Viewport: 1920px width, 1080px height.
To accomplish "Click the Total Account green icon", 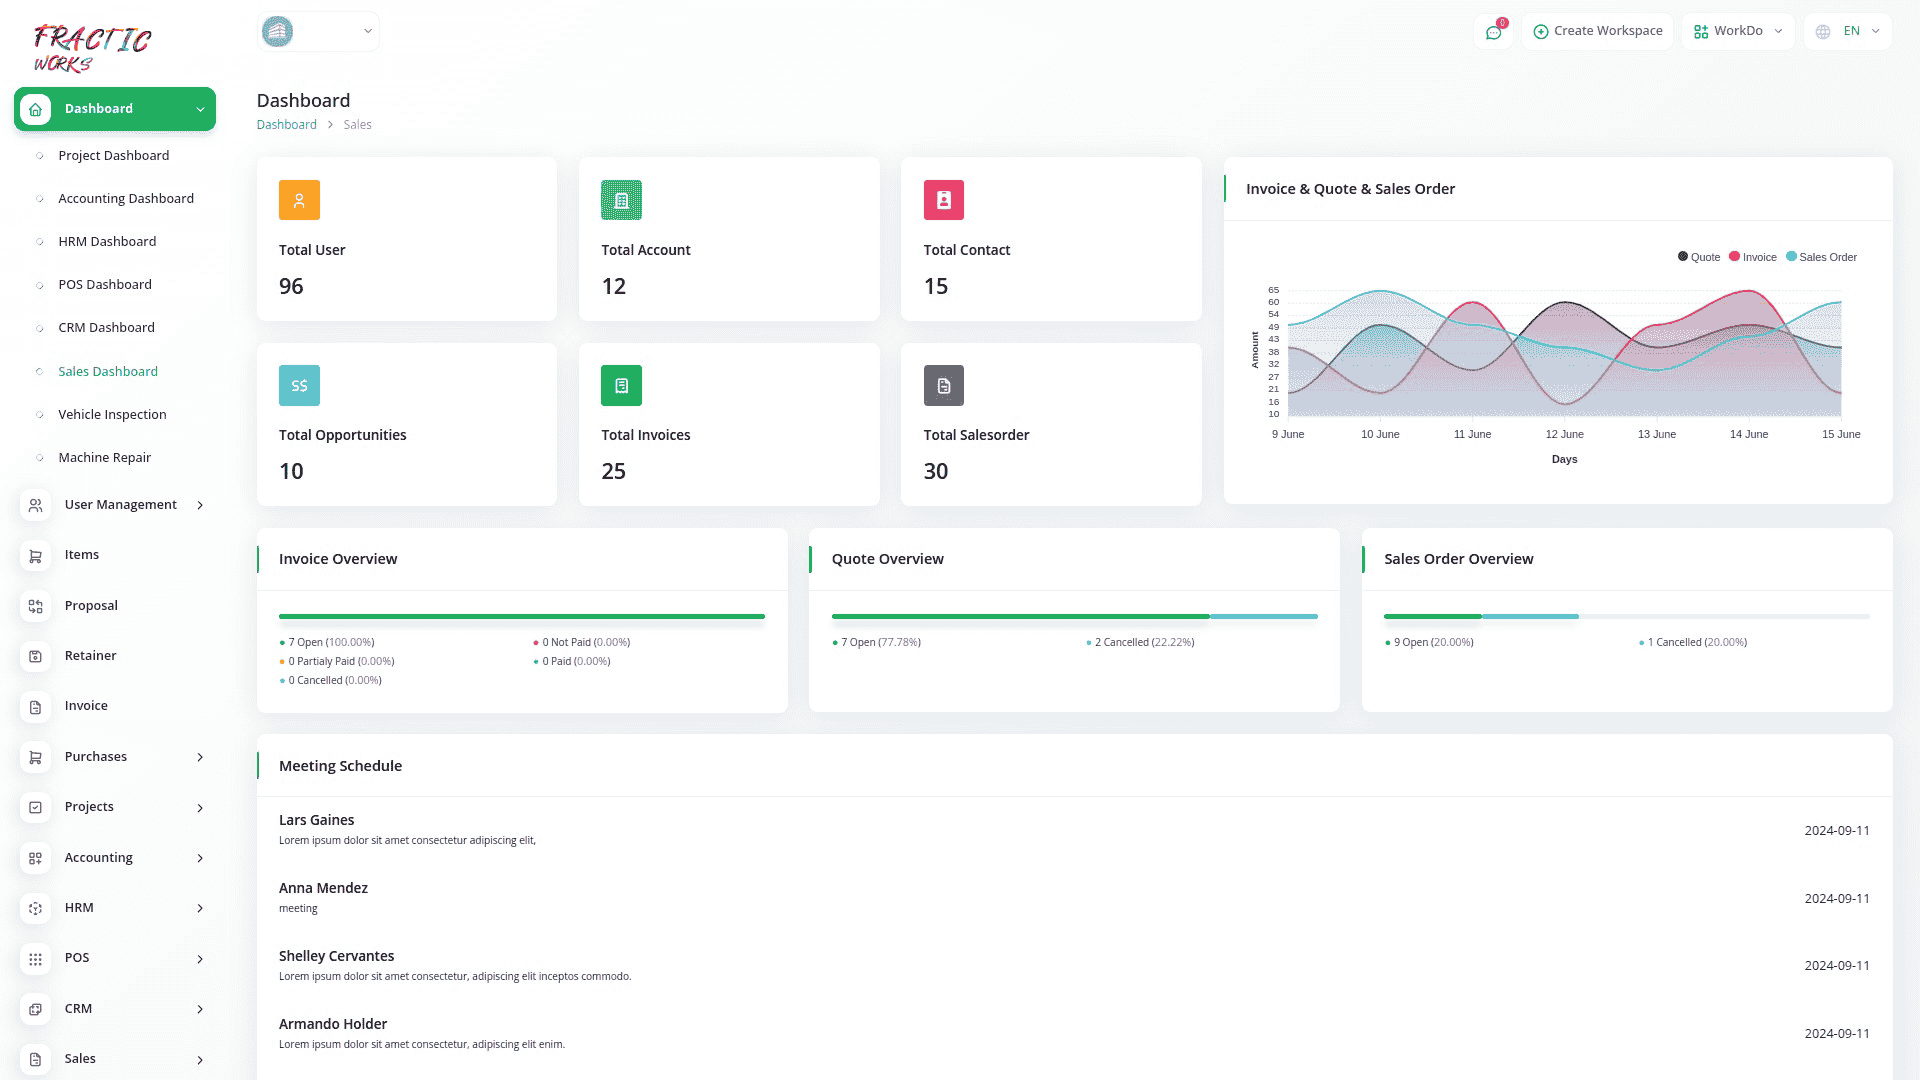I will pos(621,200).
